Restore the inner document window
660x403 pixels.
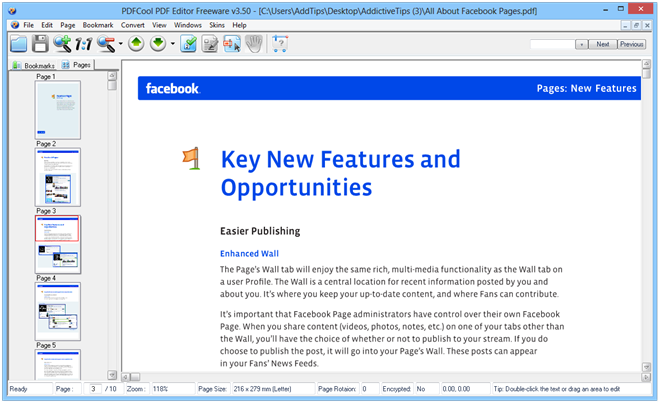pos(636,26)
